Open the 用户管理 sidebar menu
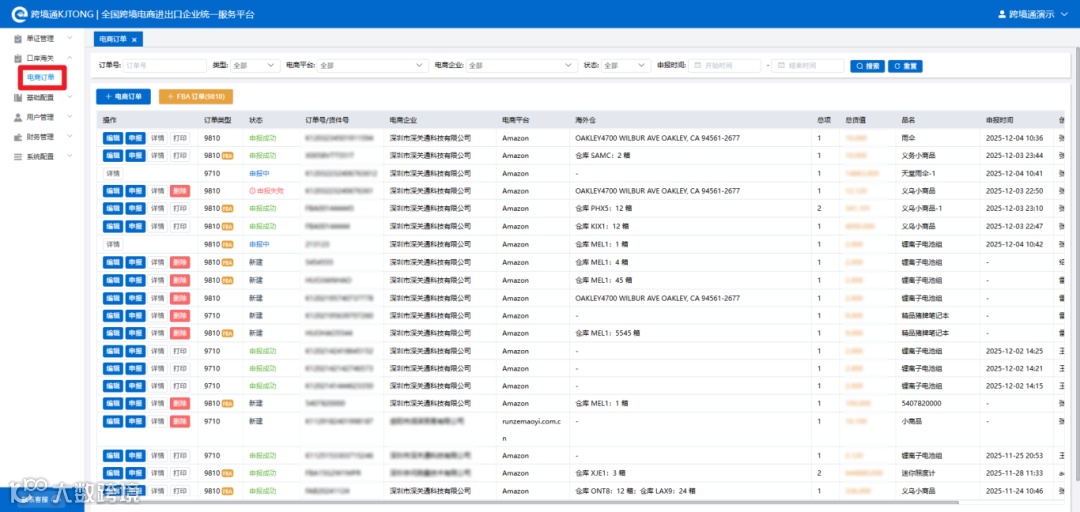Image resolution: width=1080 pixels, height=512 pixels. (42, 117)
